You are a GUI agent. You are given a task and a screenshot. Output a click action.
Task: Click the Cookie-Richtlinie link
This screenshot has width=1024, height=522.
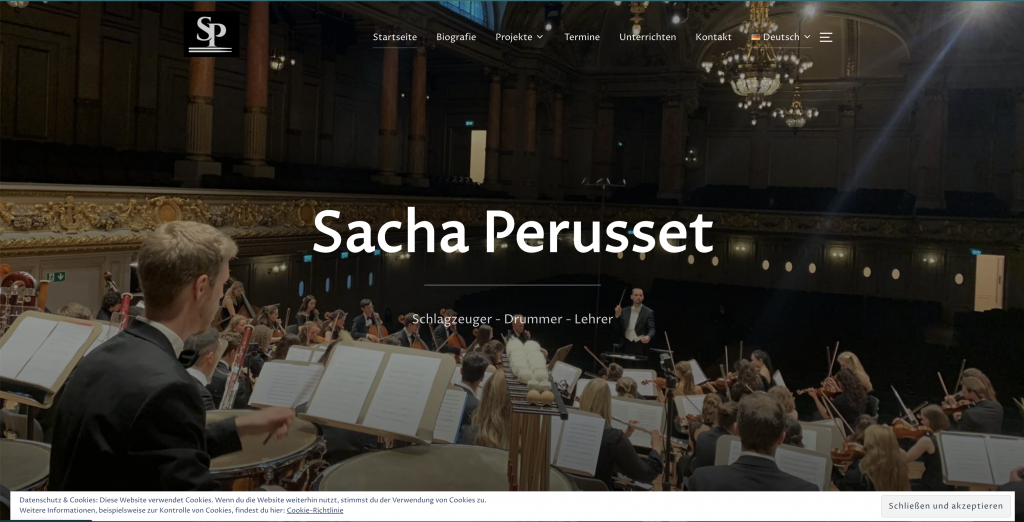click(x=315, y=510)
